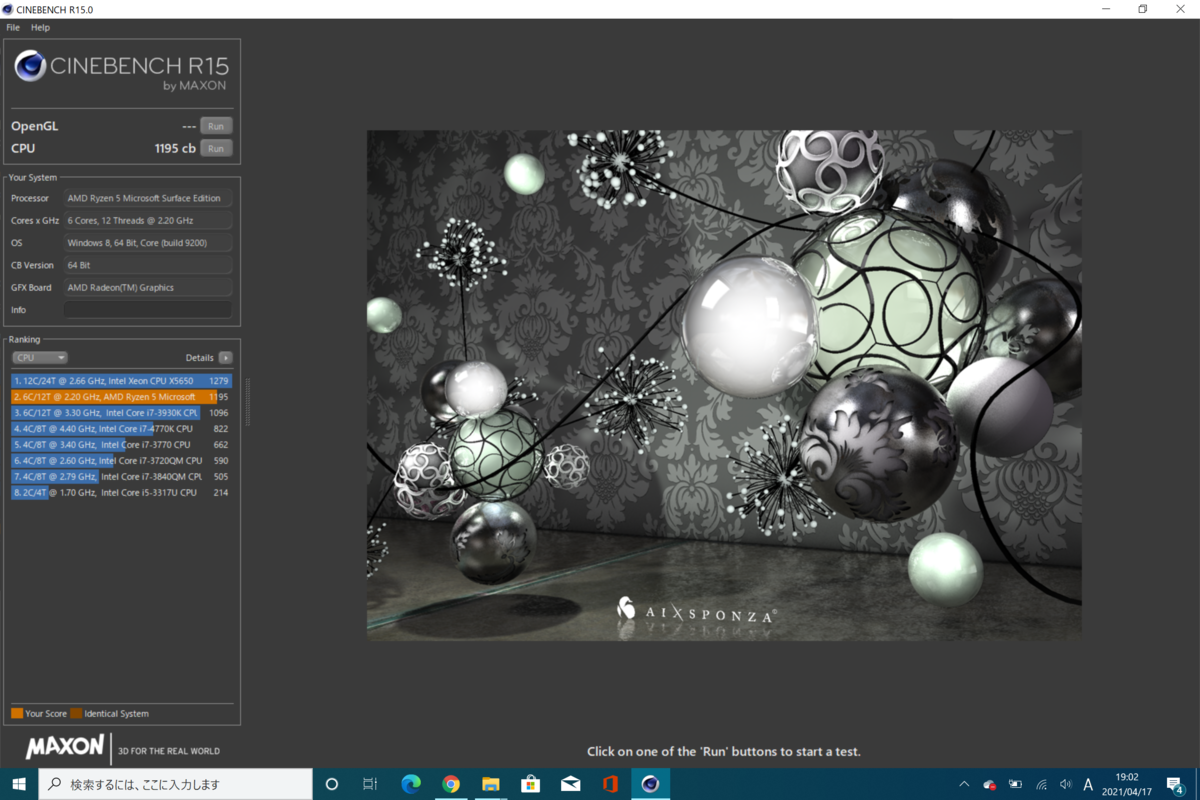Select the Core i7-4770K ranking row
This screenshot has width=1200, height=800.
click(122, 428)
